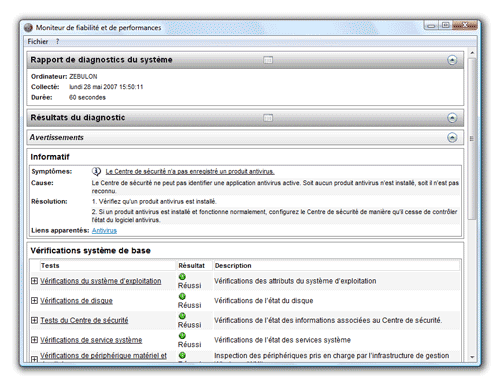Open Vérifications de service système link
Image resolution: width=500 pixels, height=387 pixels.
point(91,340)
